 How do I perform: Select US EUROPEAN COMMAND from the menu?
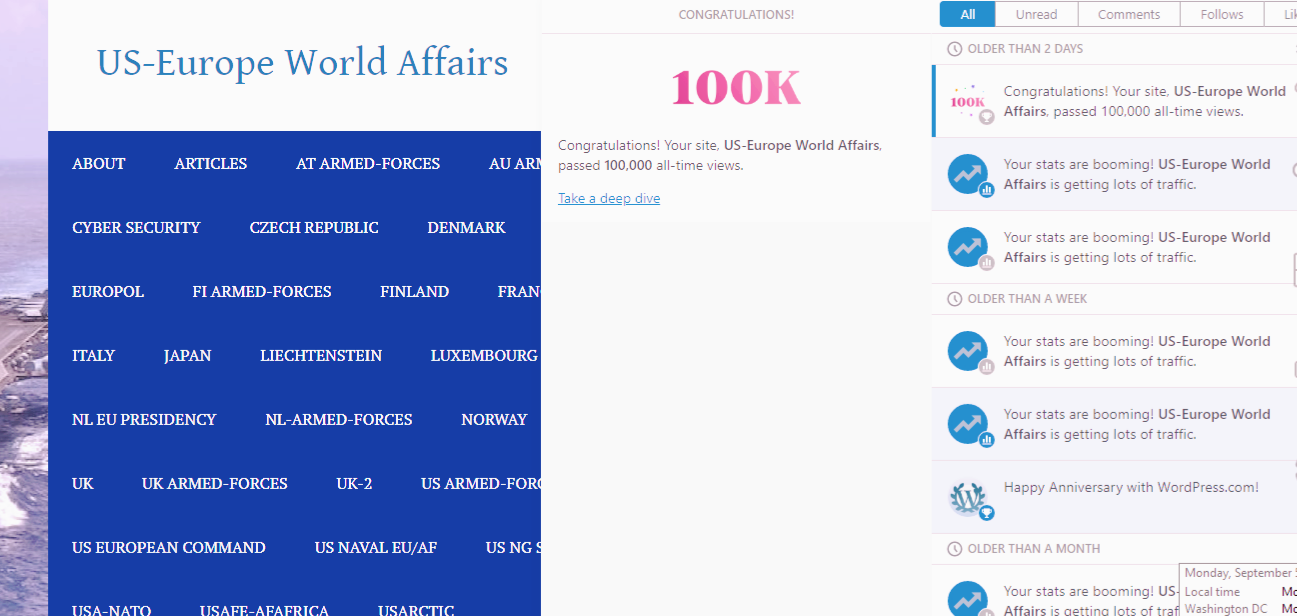click(169, 548)
